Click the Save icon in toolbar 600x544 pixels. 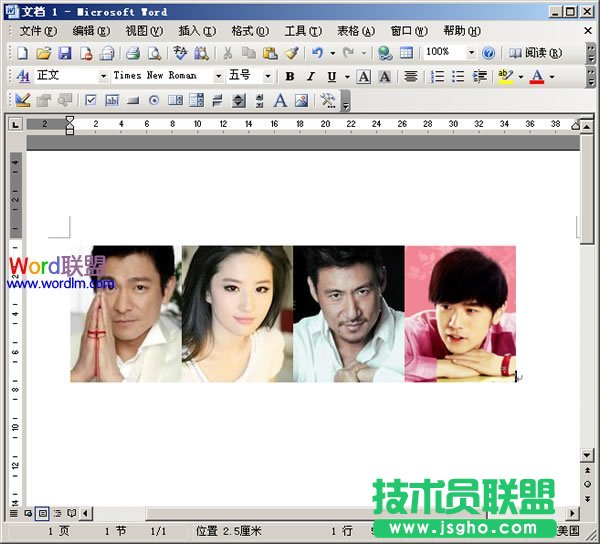[x=65, y=53]
